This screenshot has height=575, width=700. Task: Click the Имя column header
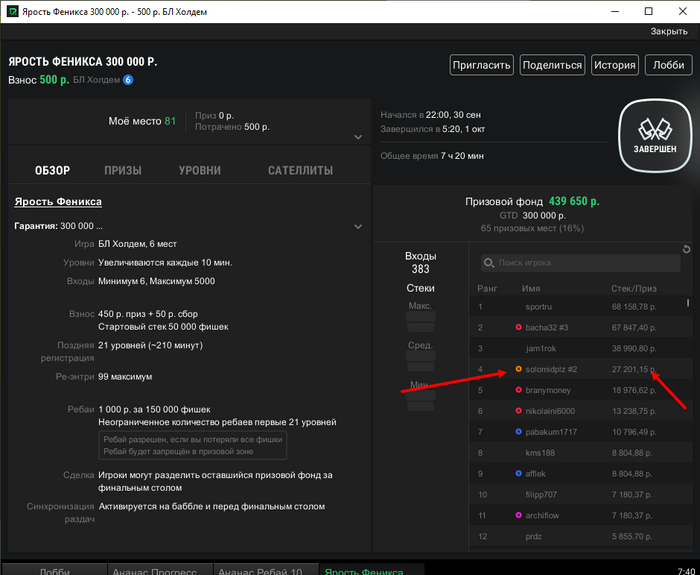click(531, 288)
